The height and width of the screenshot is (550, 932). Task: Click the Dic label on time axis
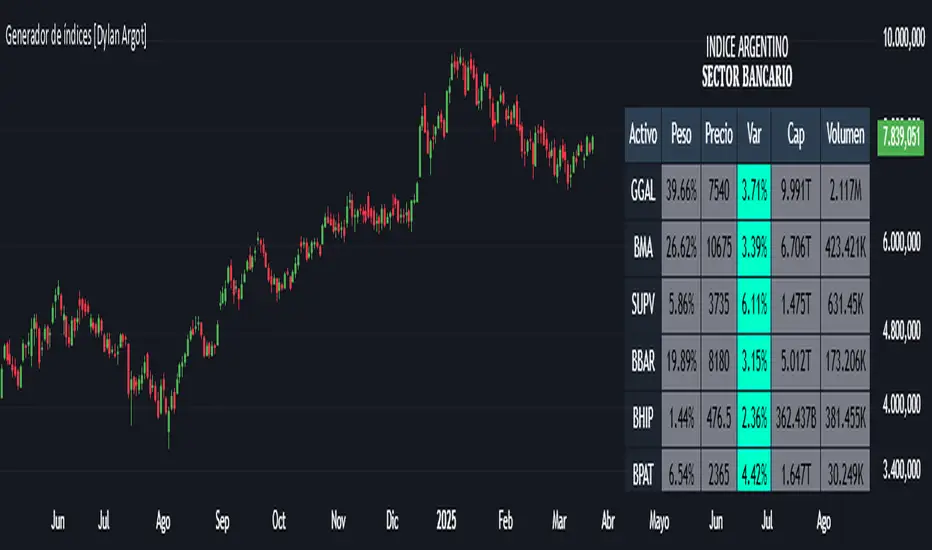[394, 521]
